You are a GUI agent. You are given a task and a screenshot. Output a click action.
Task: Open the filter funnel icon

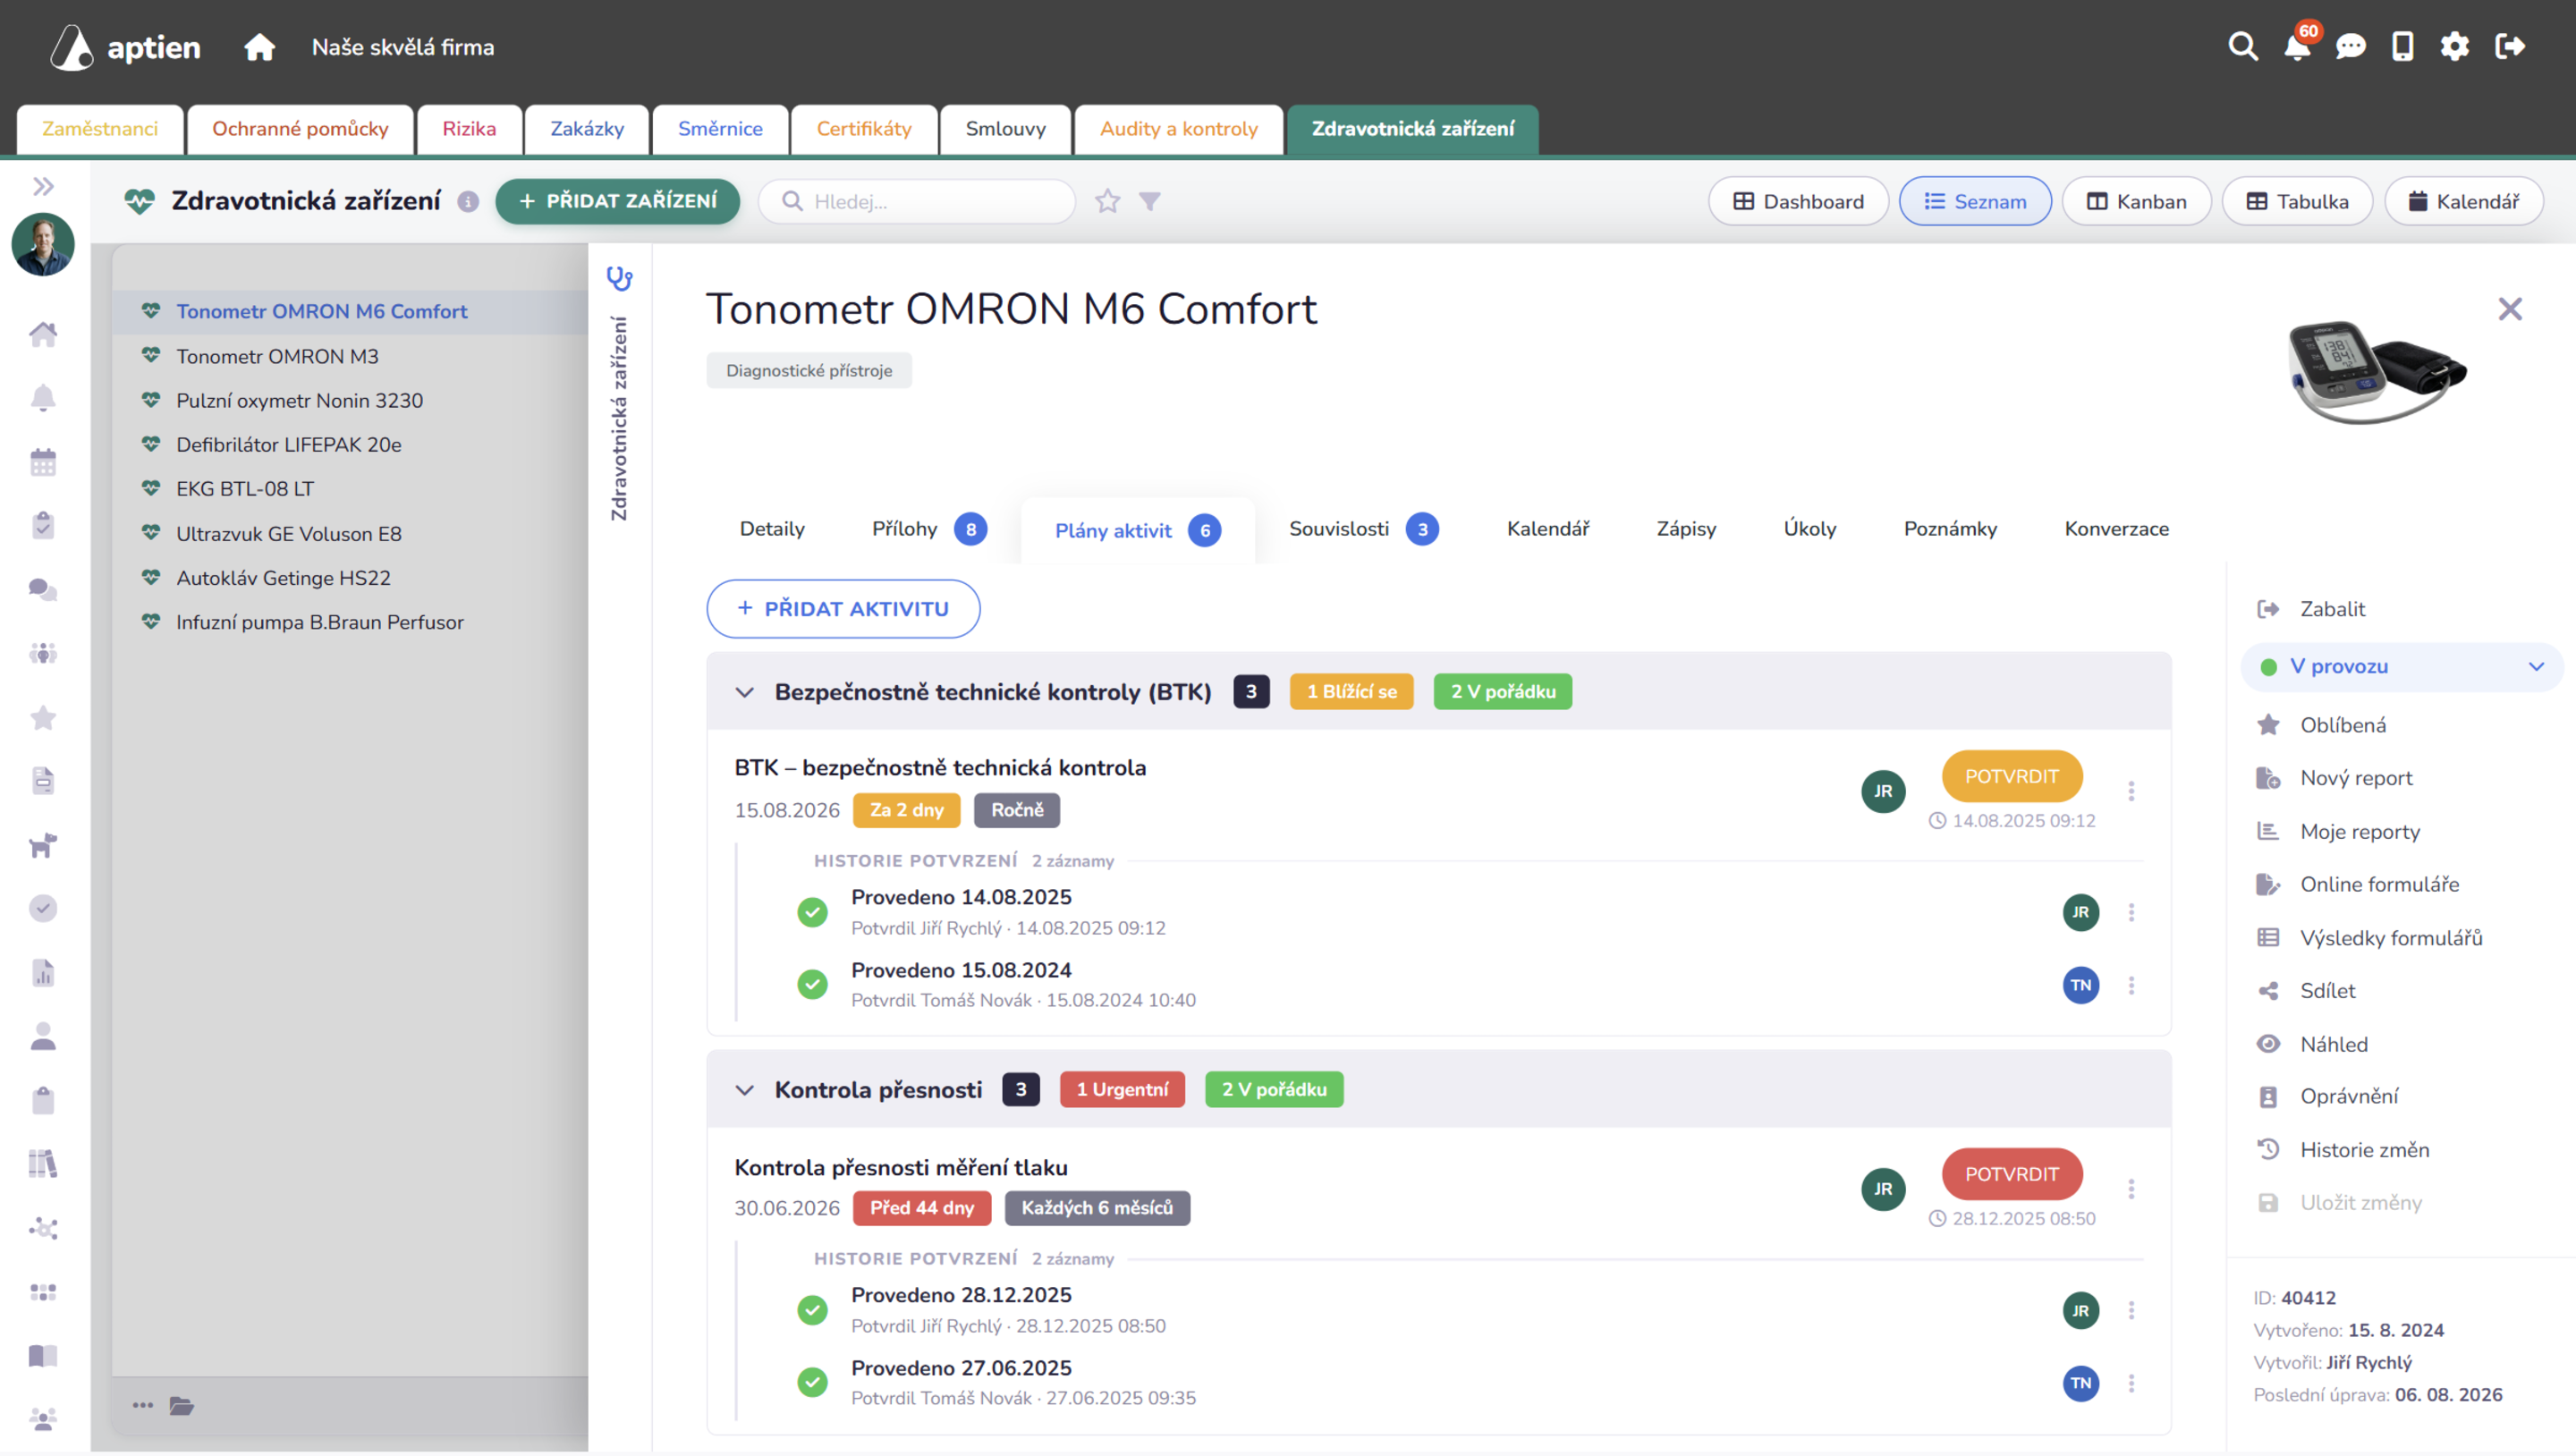coord(1150,201)
